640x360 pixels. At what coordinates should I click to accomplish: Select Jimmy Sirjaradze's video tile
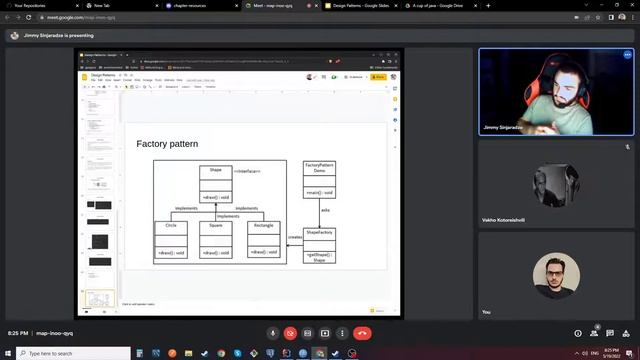[x=556, y=92]
